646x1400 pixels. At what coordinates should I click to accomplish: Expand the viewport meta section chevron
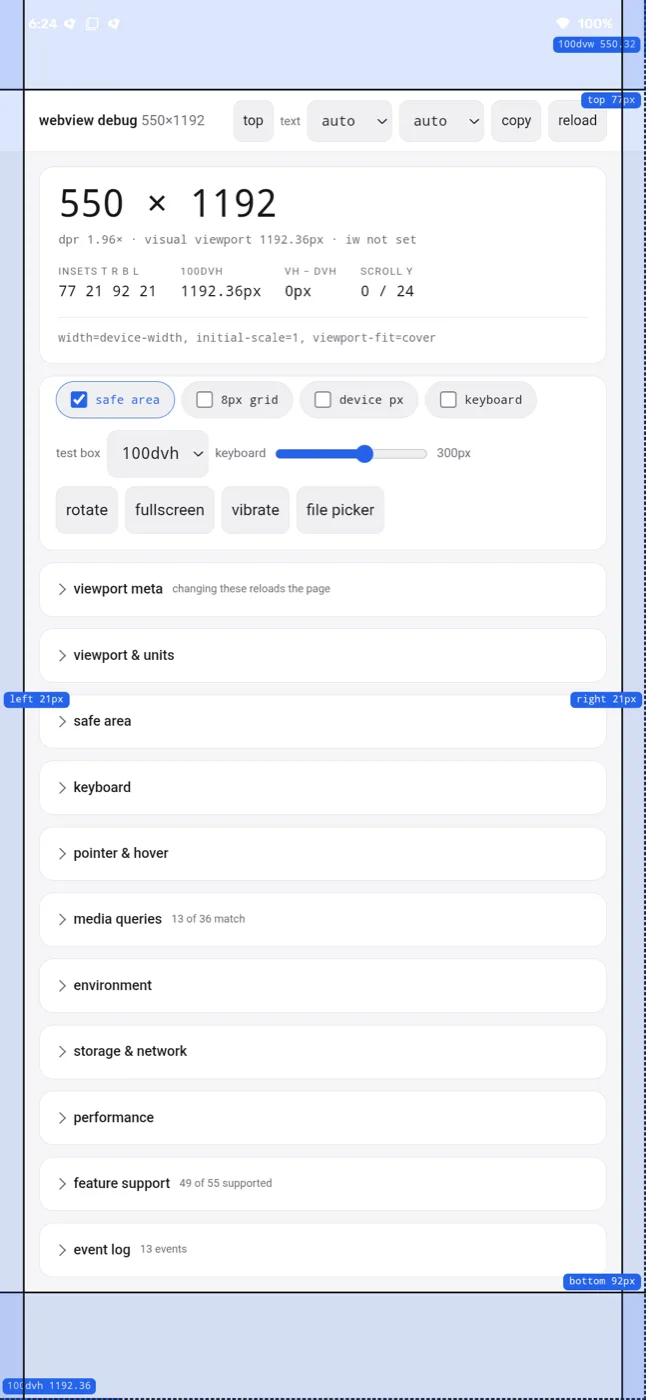pyautogui.click(x=62, y=589)
